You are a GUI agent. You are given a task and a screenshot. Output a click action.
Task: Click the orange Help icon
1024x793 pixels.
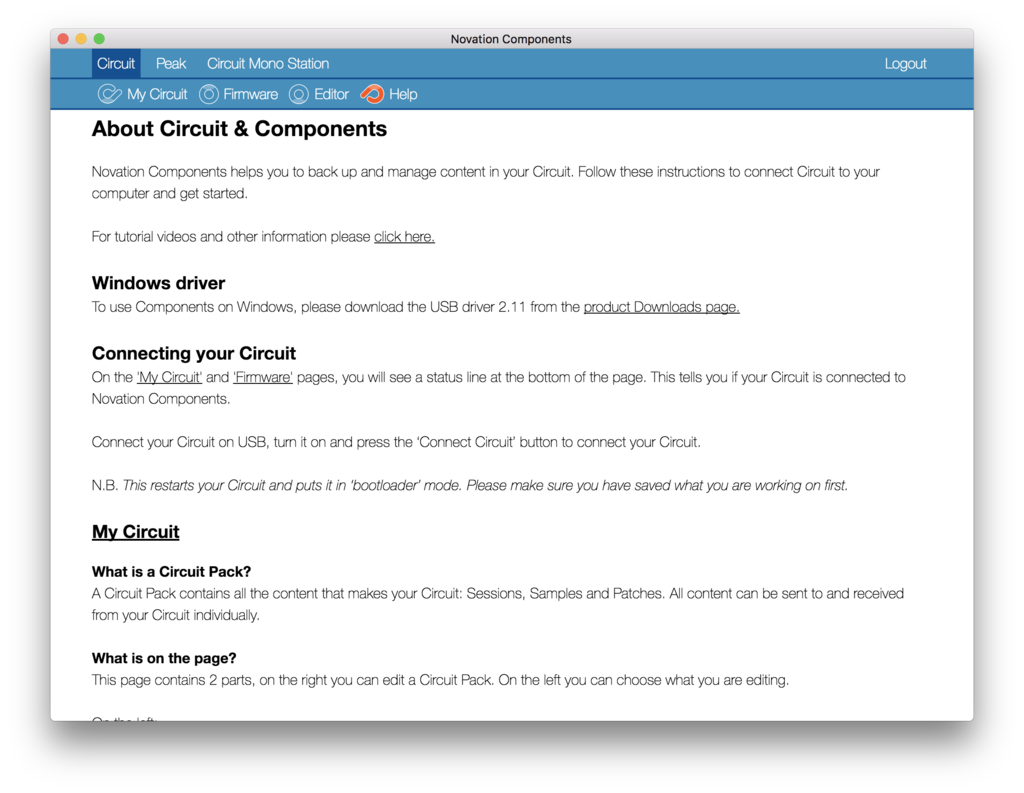pyautogui.click(x=372, y=94)
